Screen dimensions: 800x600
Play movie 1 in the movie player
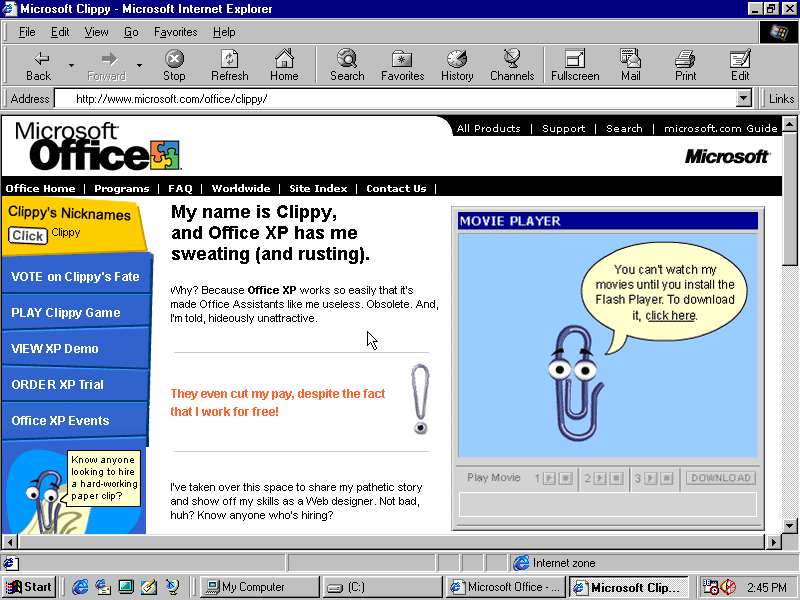(x=549, y=478)
